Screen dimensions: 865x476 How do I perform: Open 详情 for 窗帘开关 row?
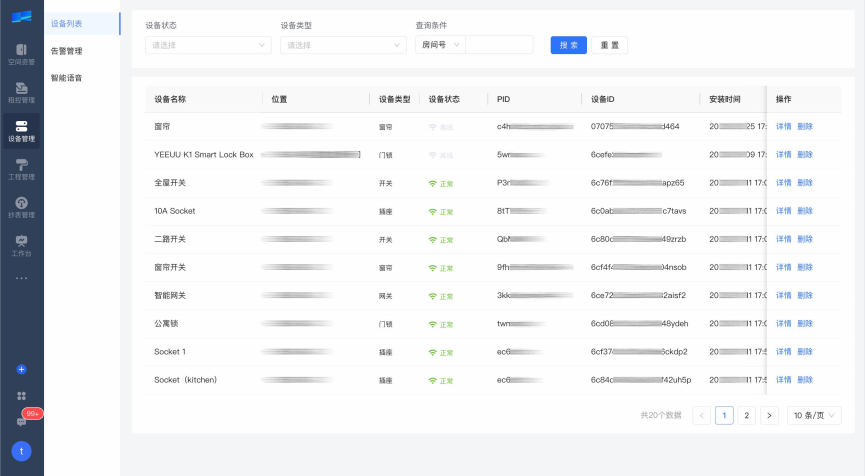tap(783, 267)
